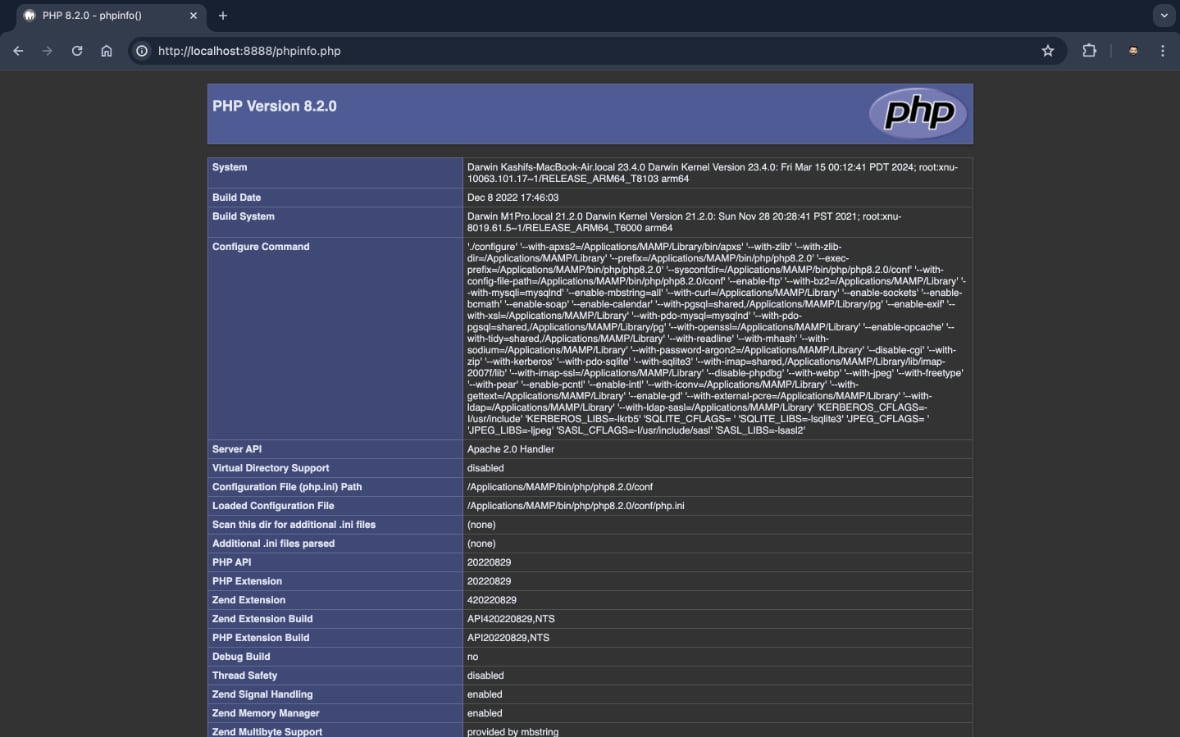
Task: Open the Extensions puzzle icon
Action: tap(1089, 51)
